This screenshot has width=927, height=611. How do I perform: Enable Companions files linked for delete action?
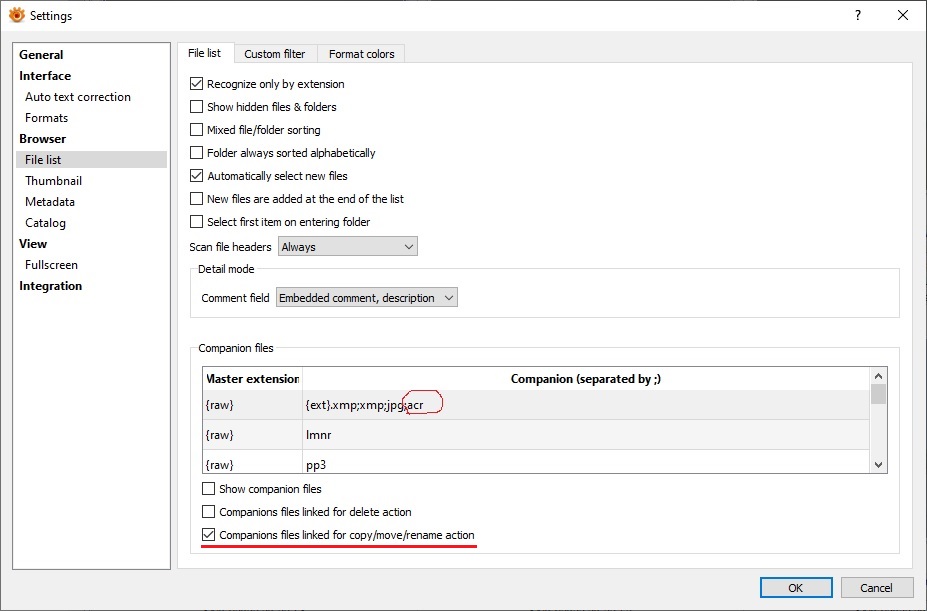[209, 512]
